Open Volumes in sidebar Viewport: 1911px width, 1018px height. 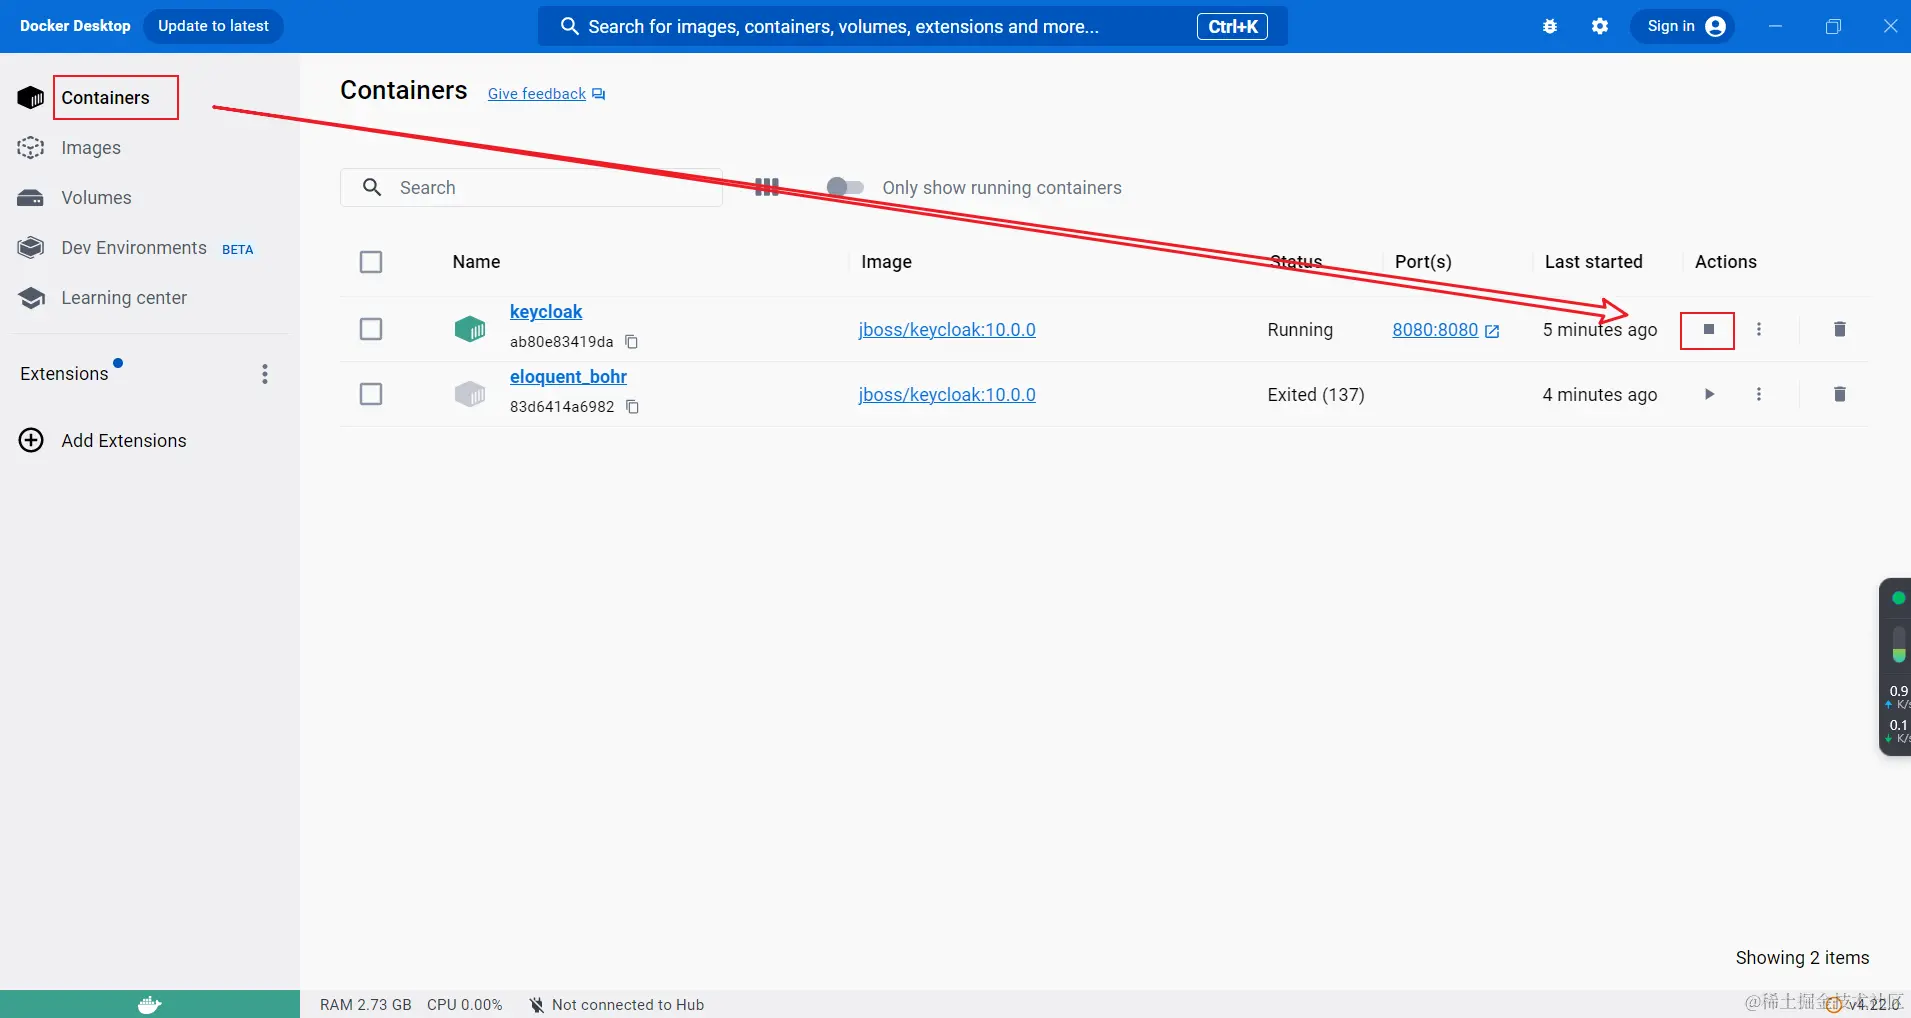[x=96, y=198]
